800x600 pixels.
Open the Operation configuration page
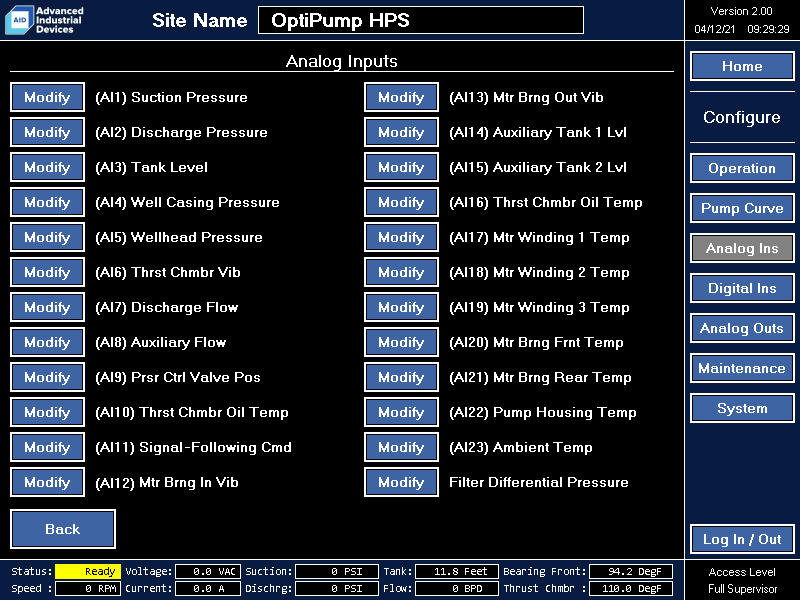pos(742,168)
